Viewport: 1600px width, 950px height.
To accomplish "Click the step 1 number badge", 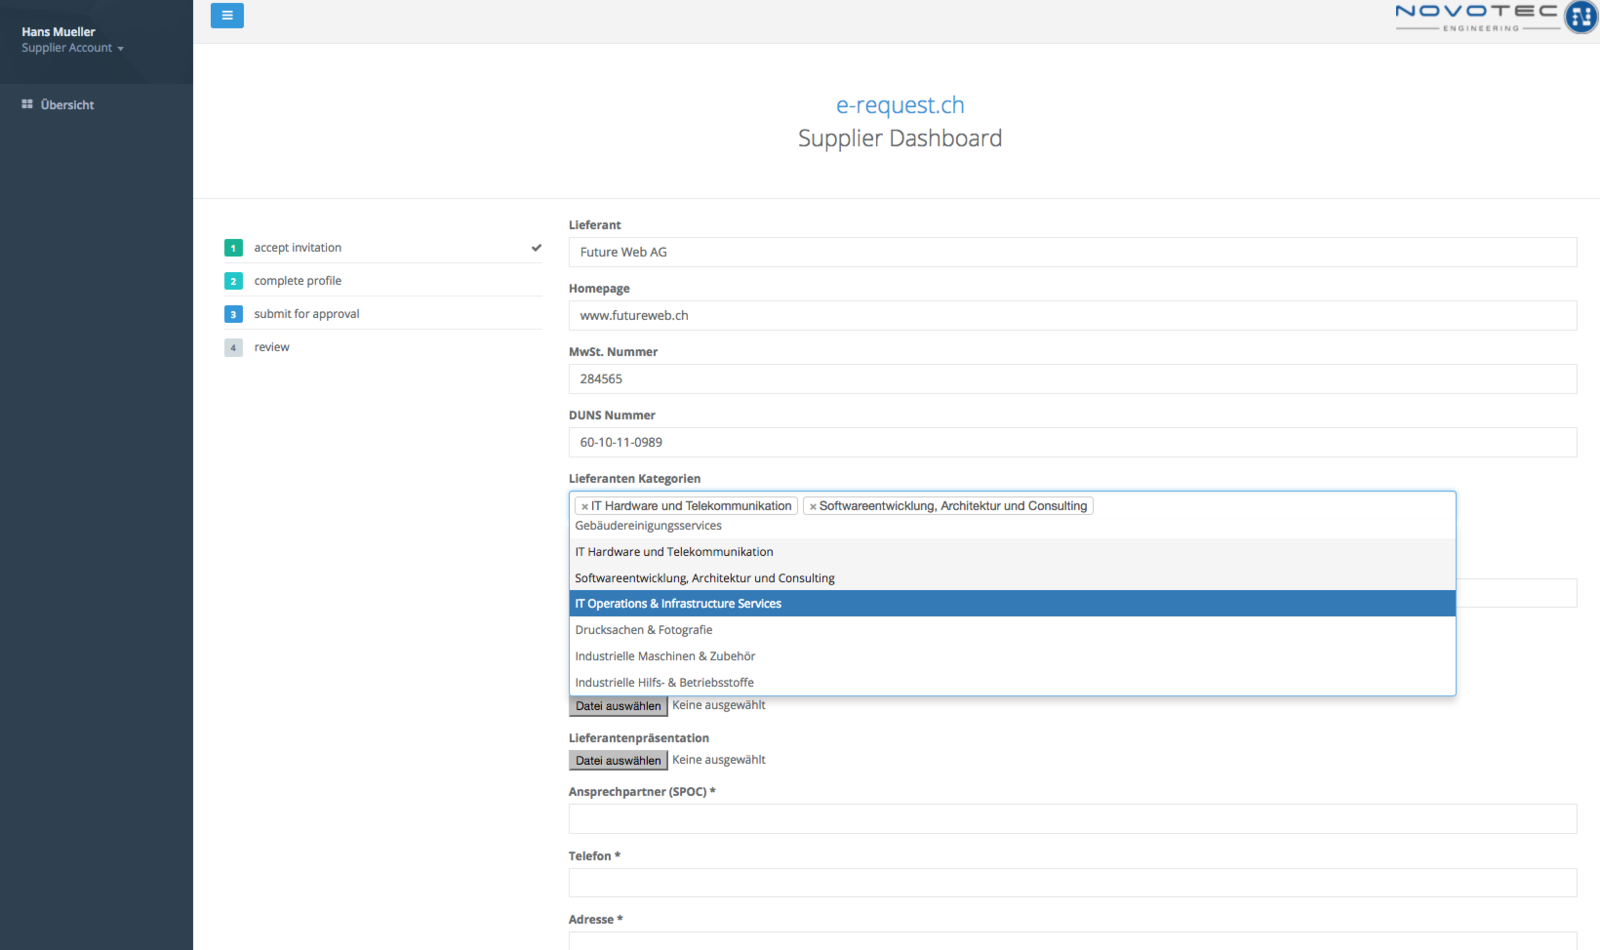I will point(233,248).
